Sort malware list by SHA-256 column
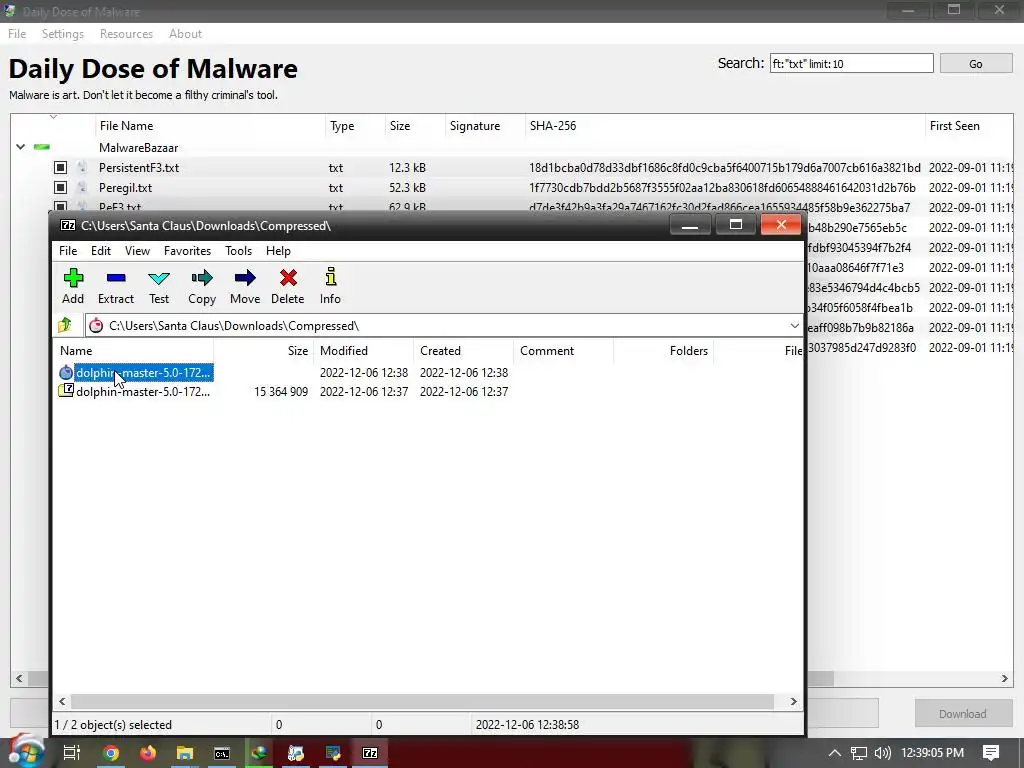Viewport: 1024px width, 768px height. click(x=724, y=125)
